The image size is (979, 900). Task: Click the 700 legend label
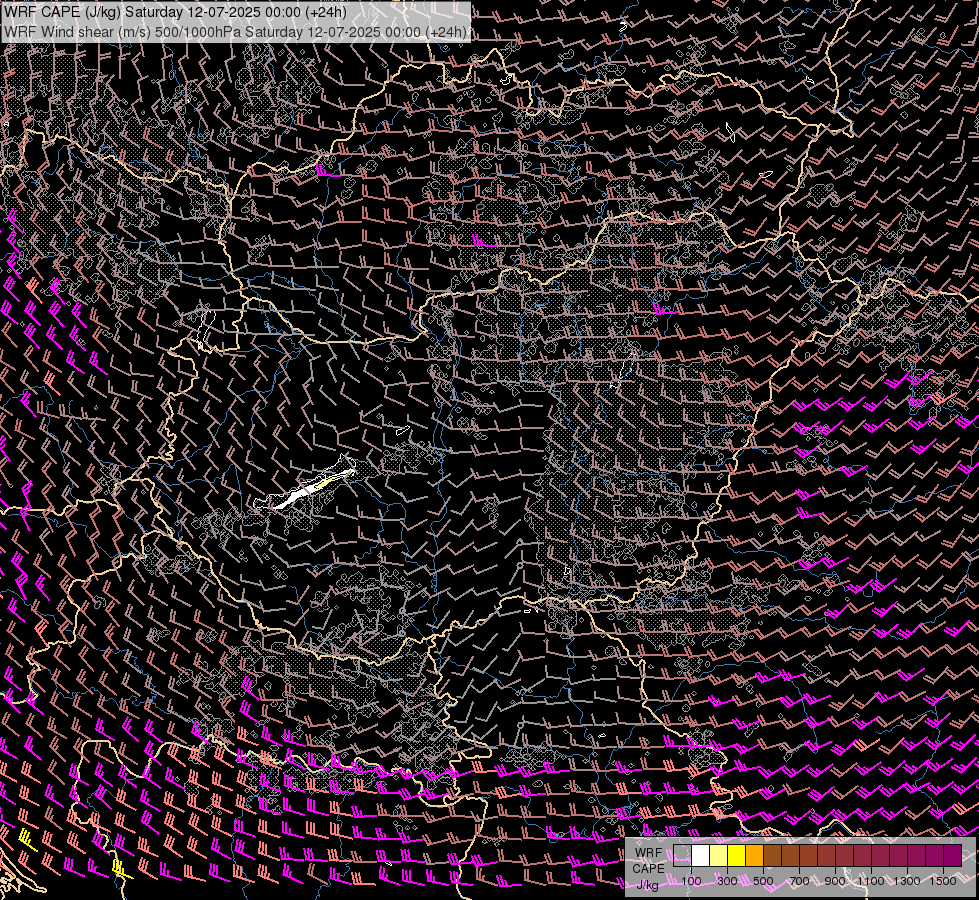(x=799, y=881)
